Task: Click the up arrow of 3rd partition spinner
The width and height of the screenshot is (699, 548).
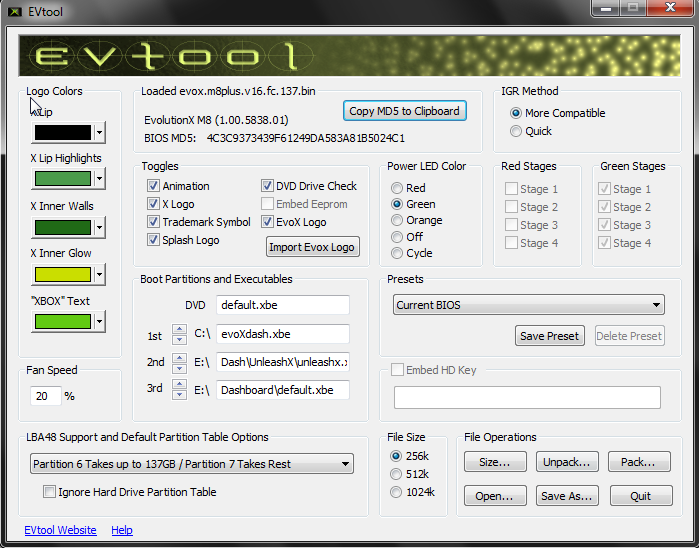Action: (x=179, y=384)
